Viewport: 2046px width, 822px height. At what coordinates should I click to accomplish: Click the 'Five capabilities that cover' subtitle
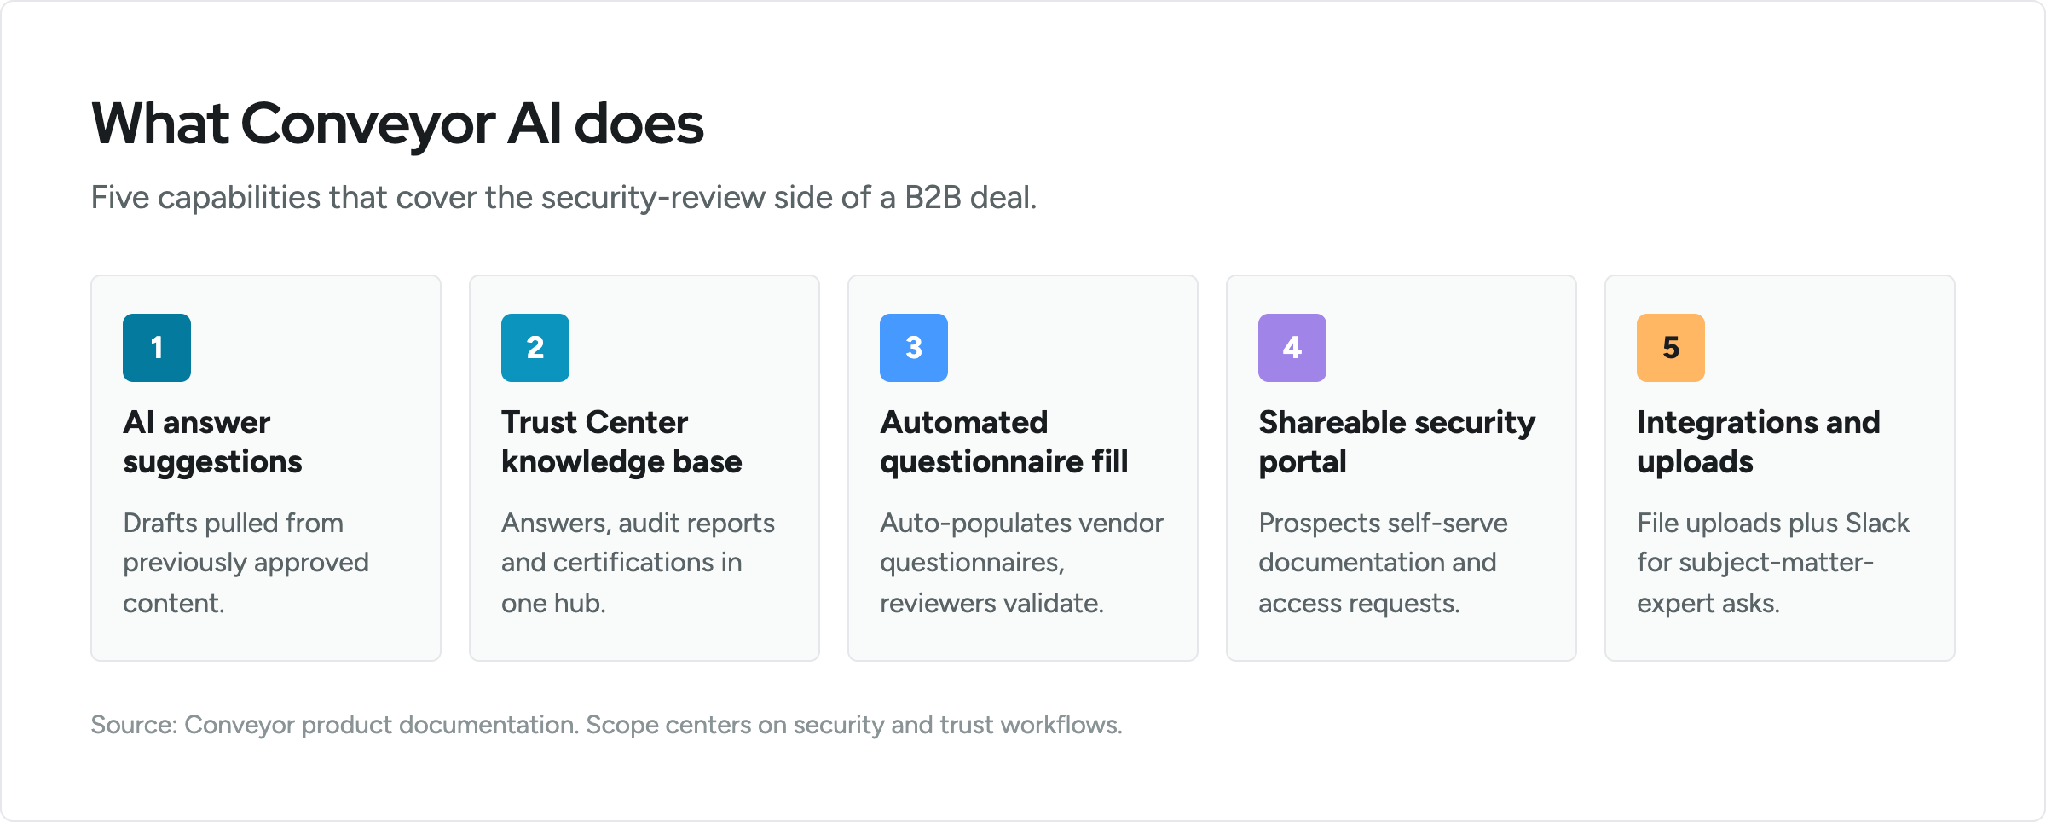click(x=564, y=197)
